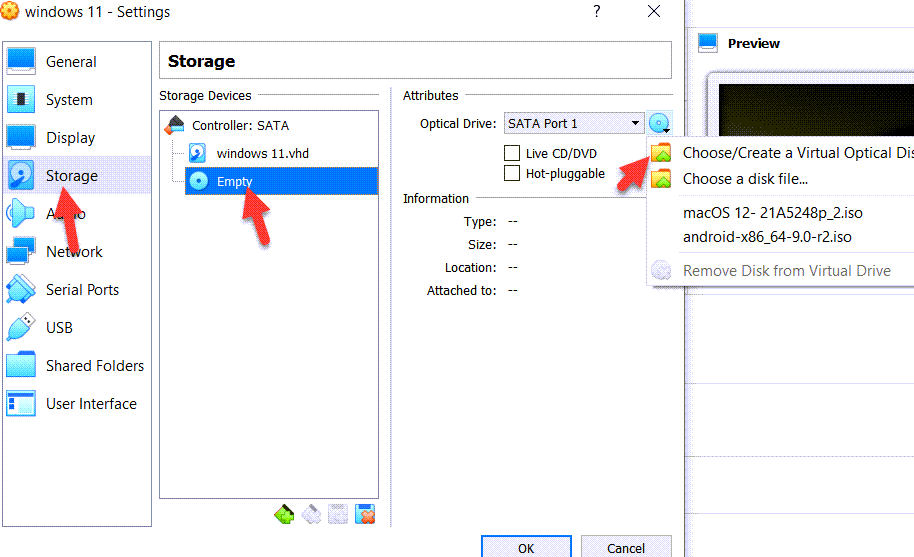
Task: Select the Storage category in the sidebar
Action: tap(77, 175)
